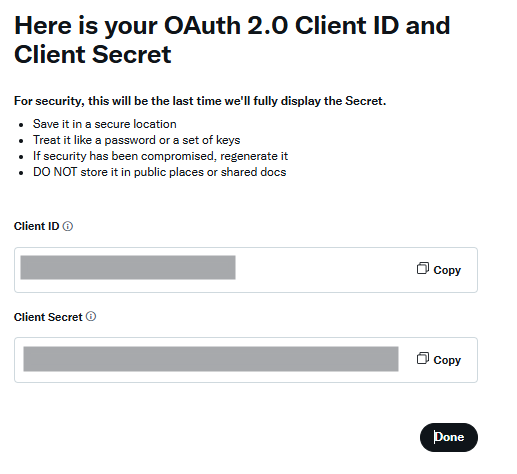Click empty space inside the Client ID box
The height and width of the screenshot is (474, 517).
pos(323,270)
